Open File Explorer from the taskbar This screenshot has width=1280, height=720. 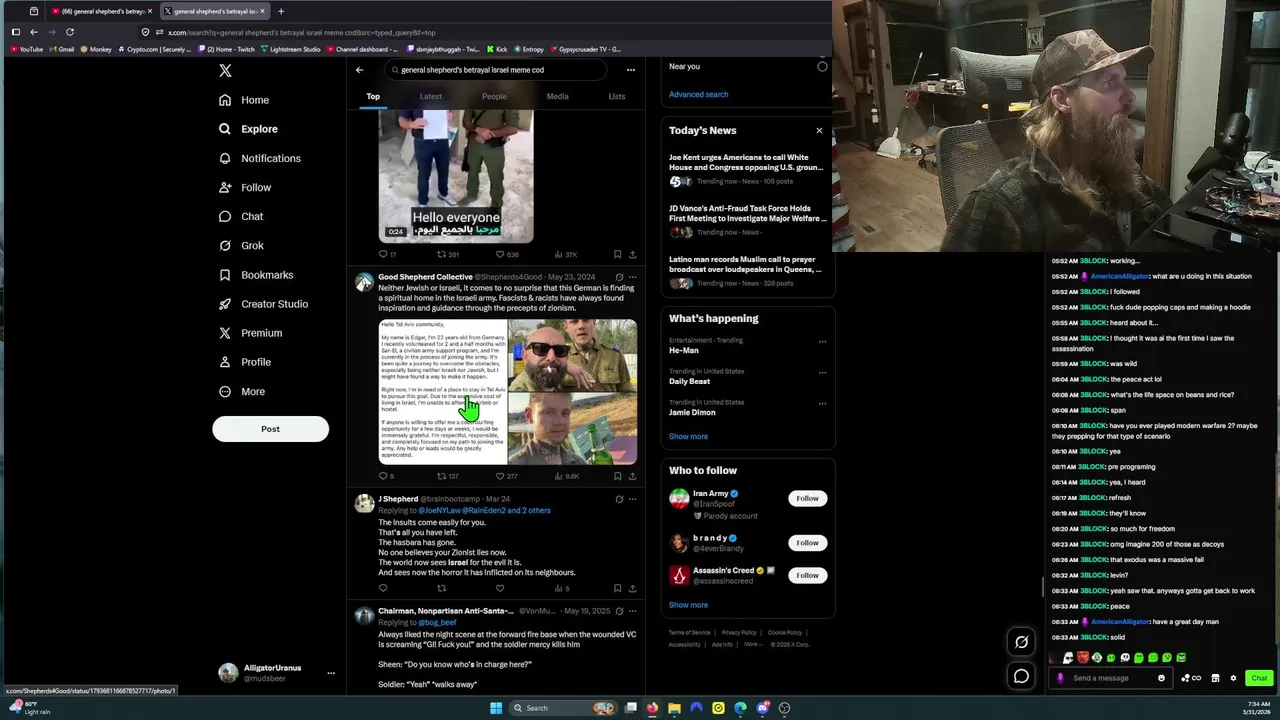[674, 708]
